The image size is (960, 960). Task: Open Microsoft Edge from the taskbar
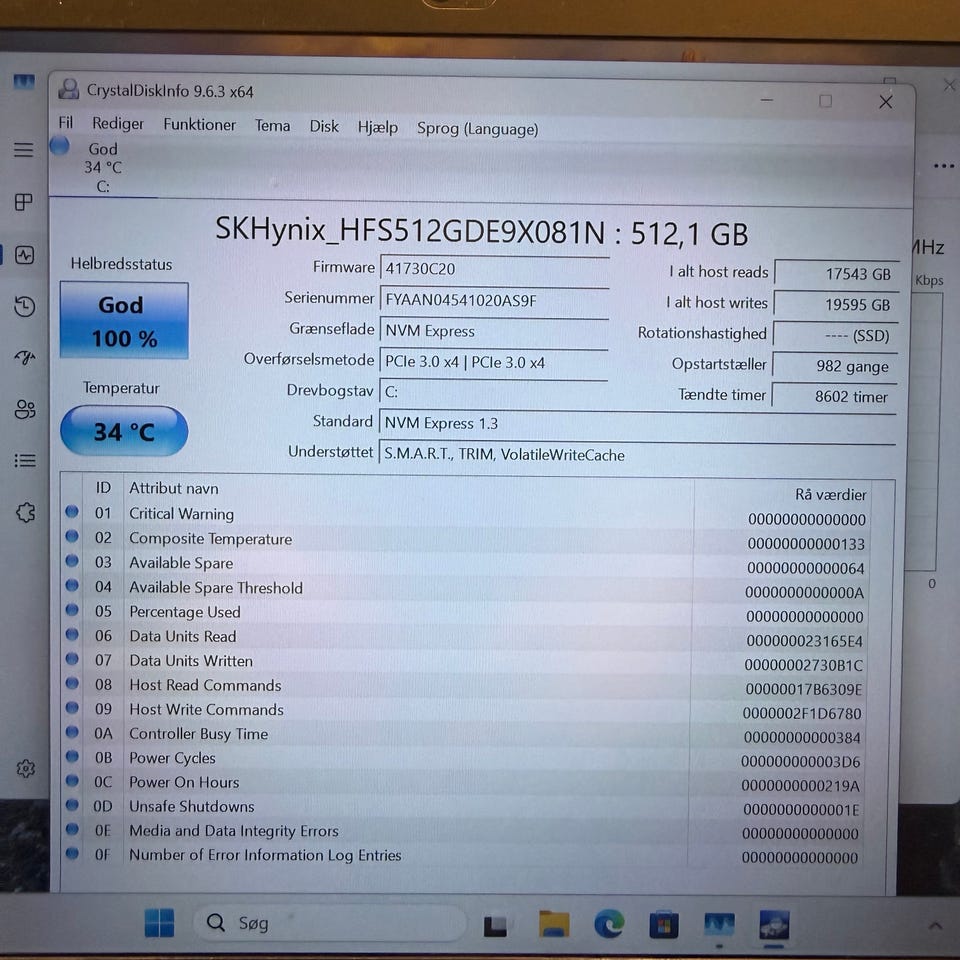[x=609, y=924]
